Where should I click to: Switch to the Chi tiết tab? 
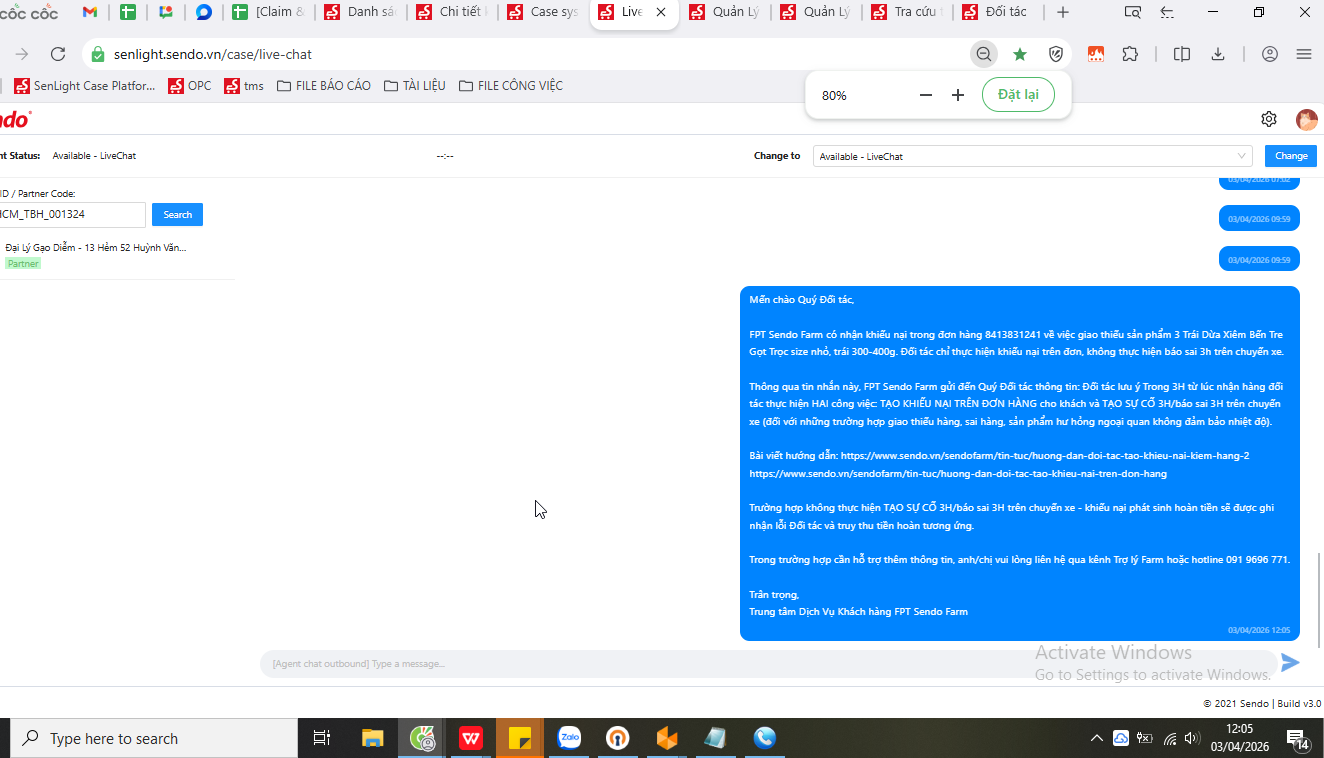click(x=452, y=12)
